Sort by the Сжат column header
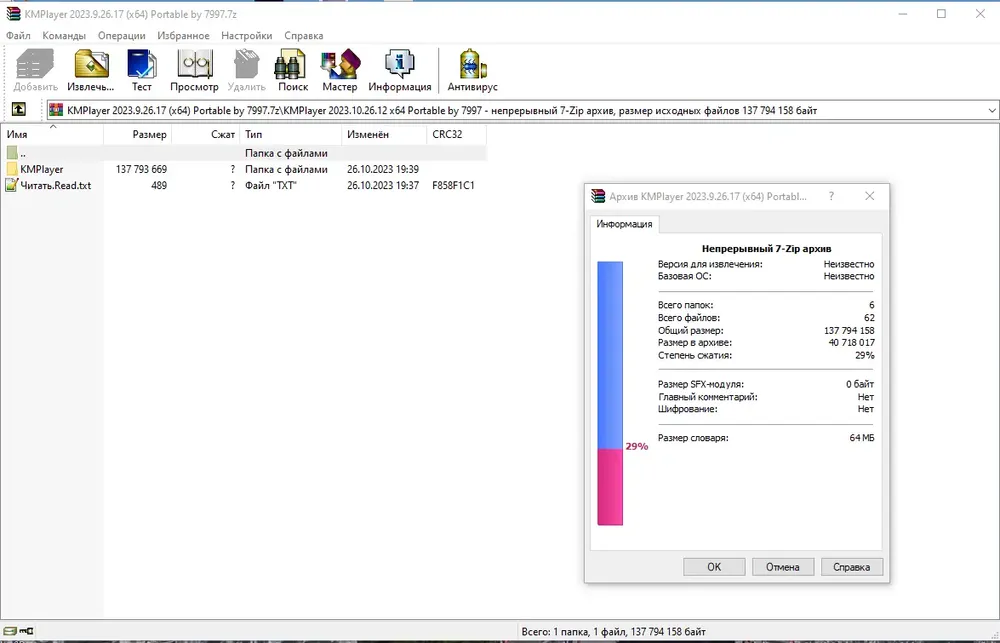 206,135
